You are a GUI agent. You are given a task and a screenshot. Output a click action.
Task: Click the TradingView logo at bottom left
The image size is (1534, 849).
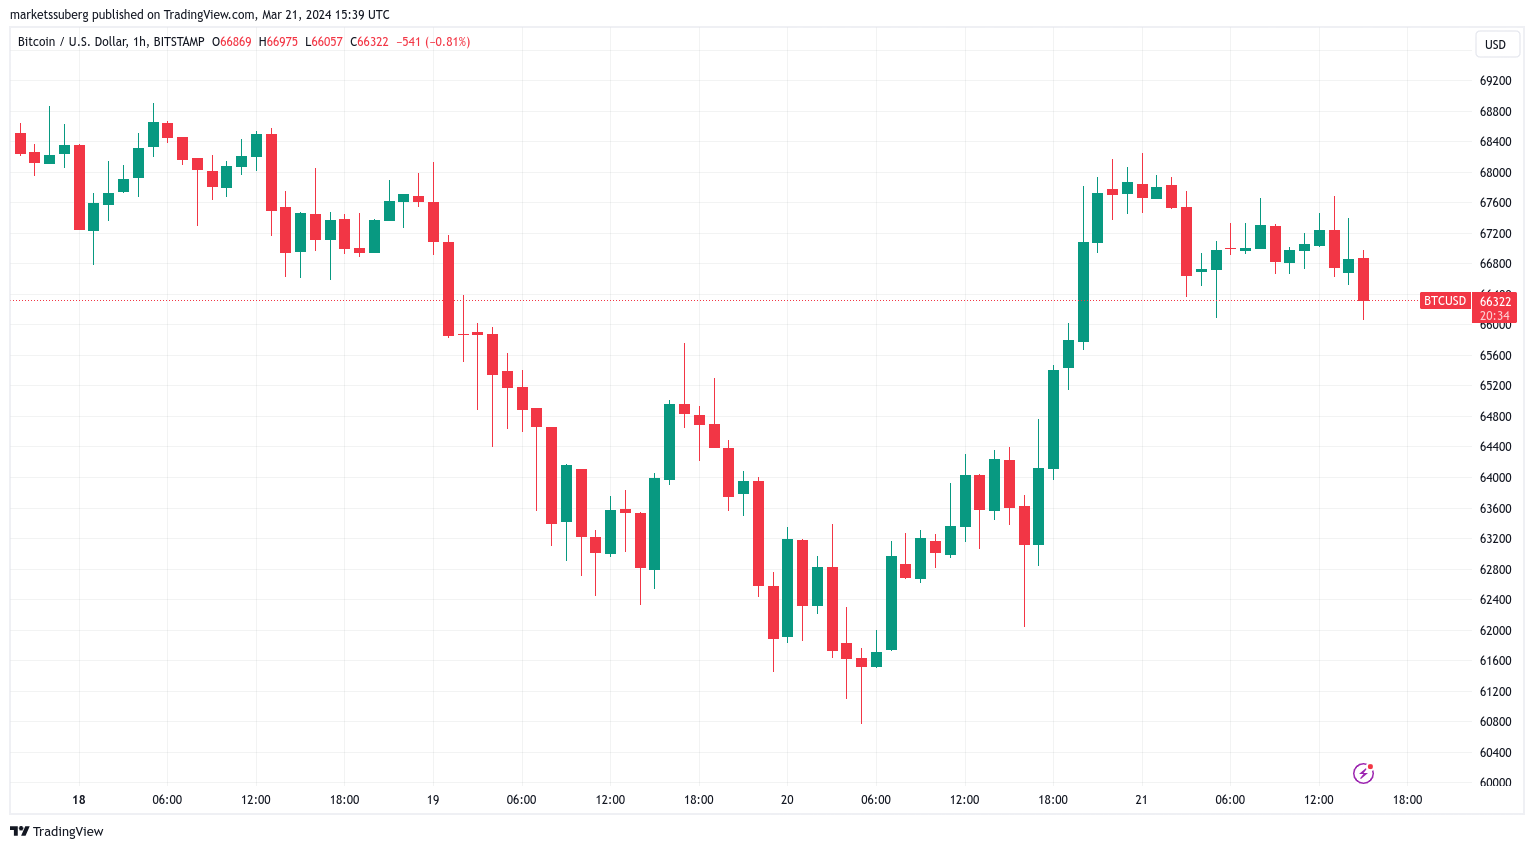[57, 831]
